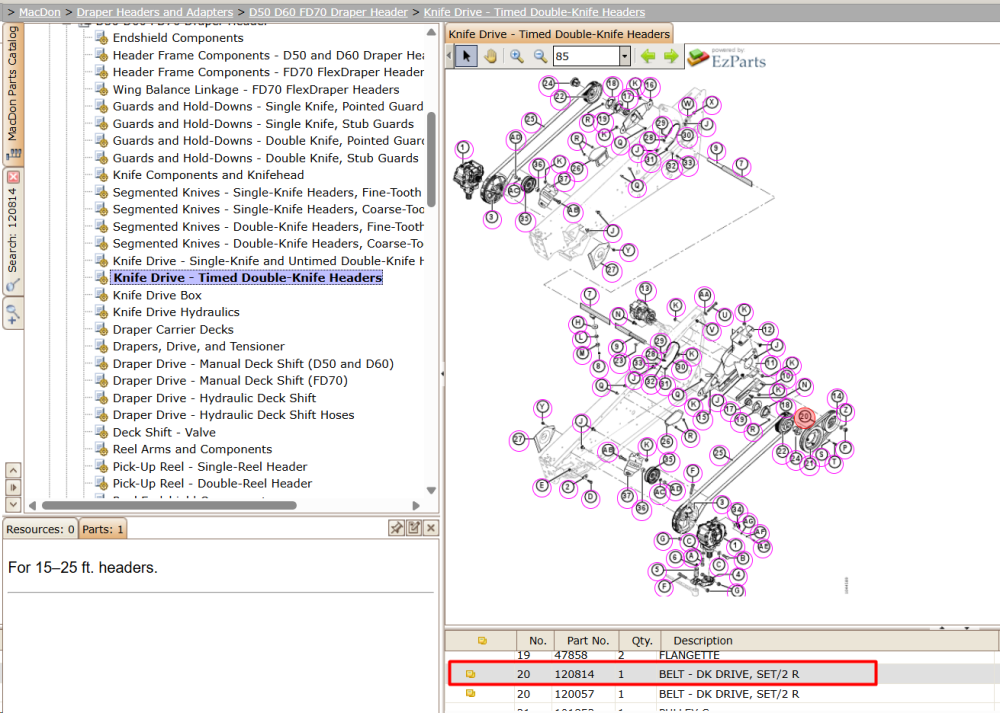Zoom out of the parts diagram
This screenshot has width=1000, height=713.
(x=540, y=56)
